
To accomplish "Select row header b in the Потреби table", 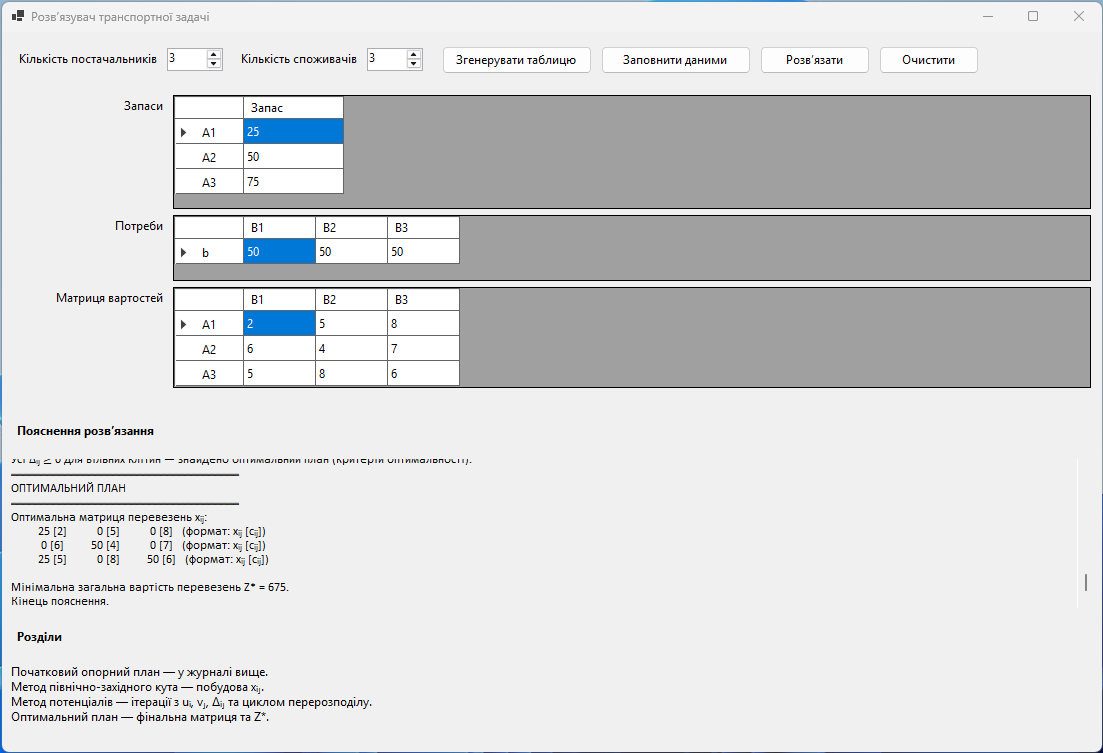I will click(x=209, y=252).
